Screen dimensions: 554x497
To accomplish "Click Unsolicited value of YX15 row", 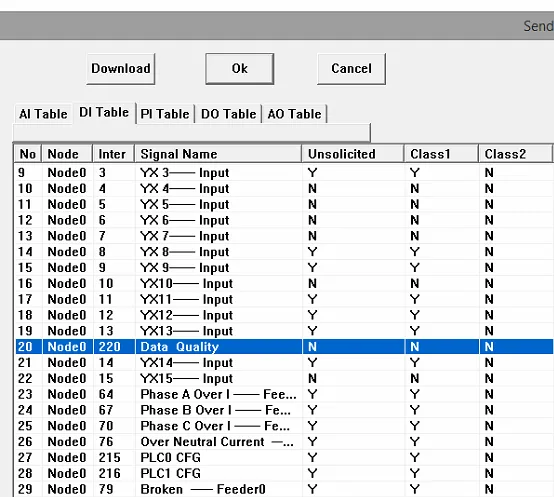I will 312,379.
